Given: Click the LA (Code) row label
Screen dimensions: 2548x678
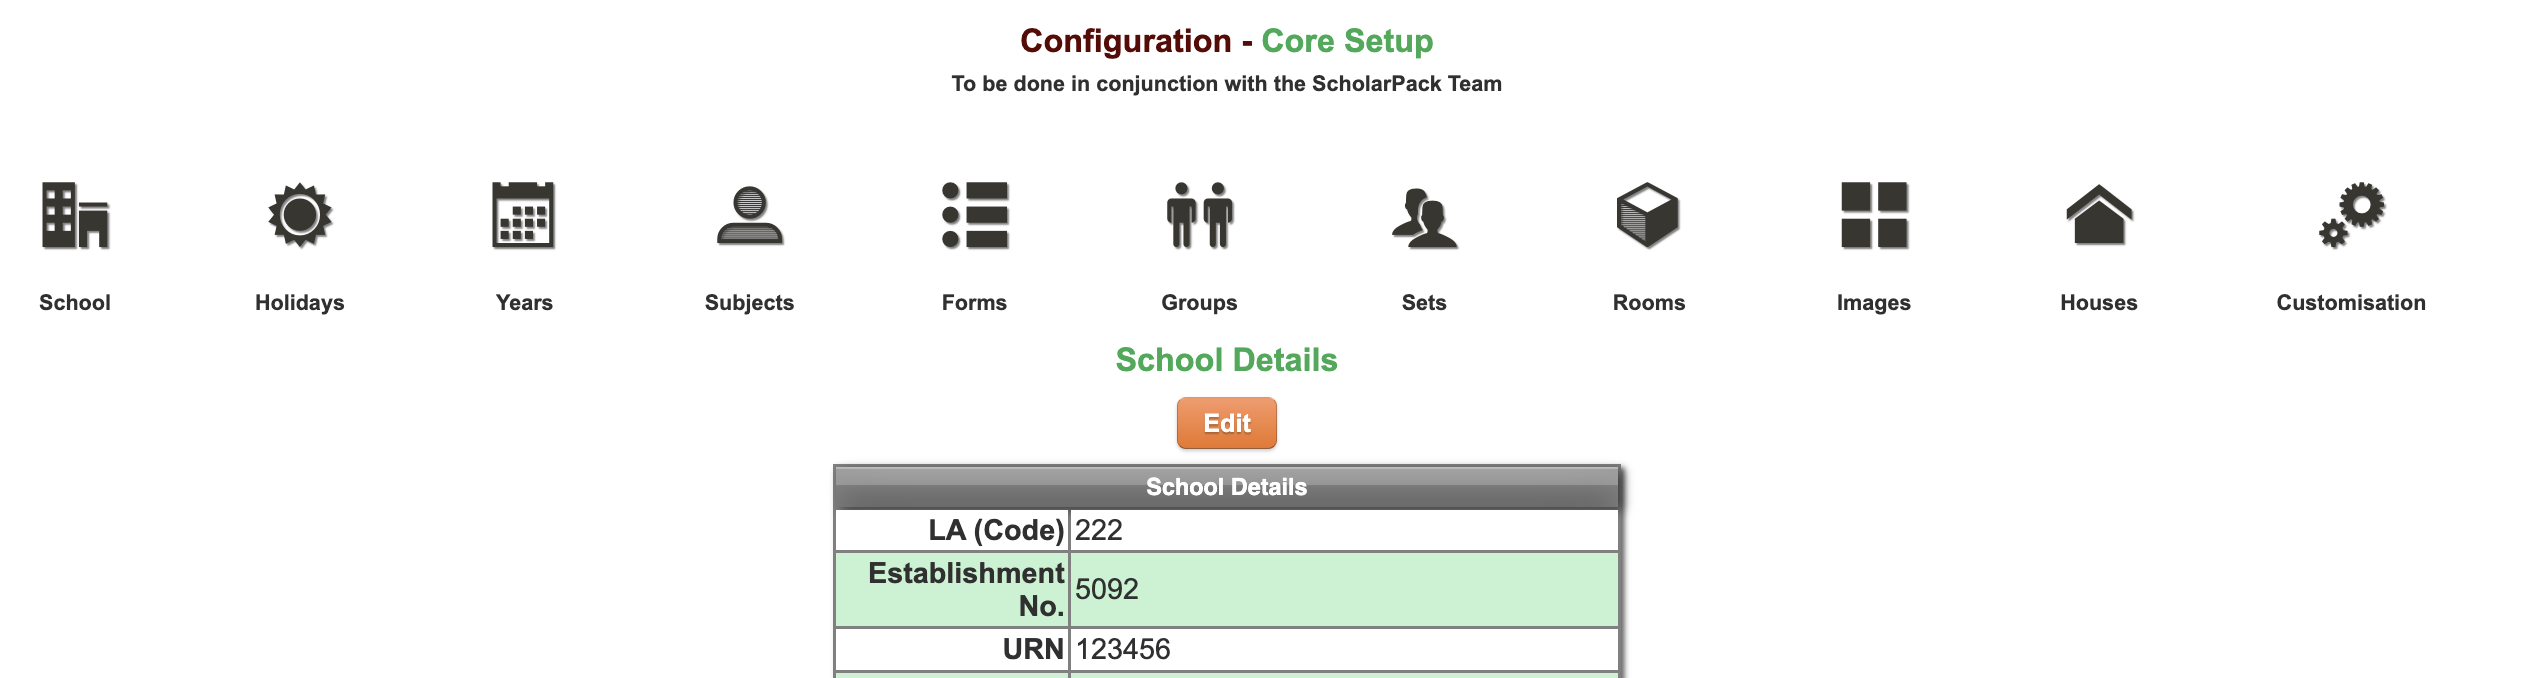Looking at the screenshot, I should pos(996,530).
